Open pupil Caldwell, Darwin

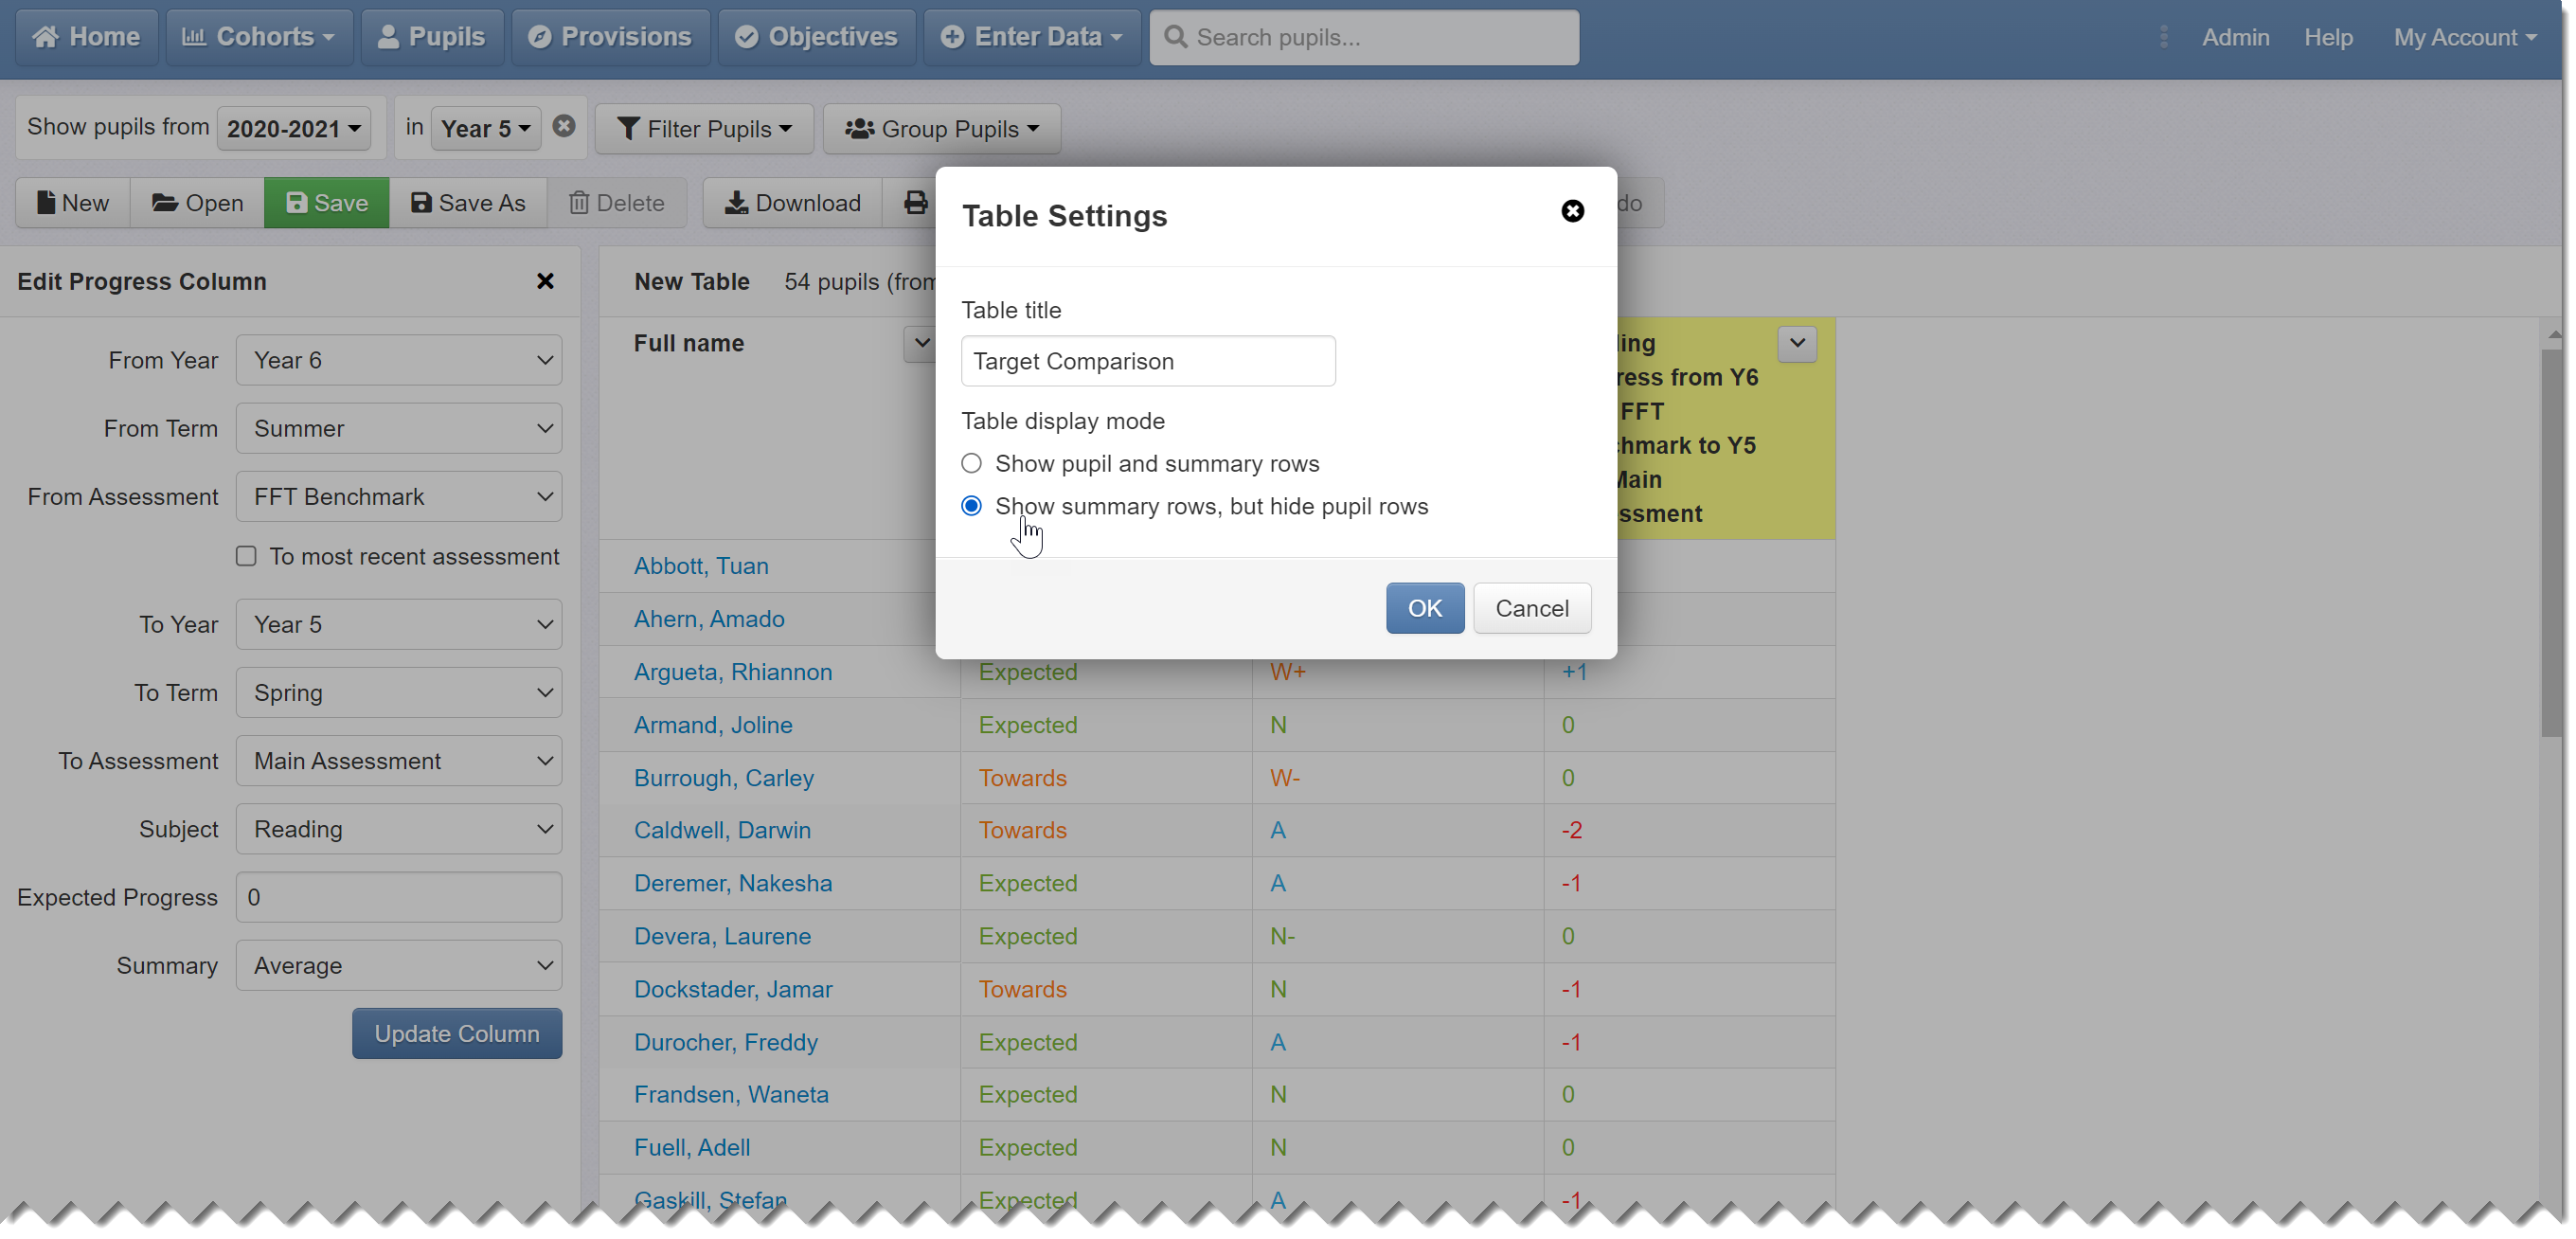tap(722, 829)
